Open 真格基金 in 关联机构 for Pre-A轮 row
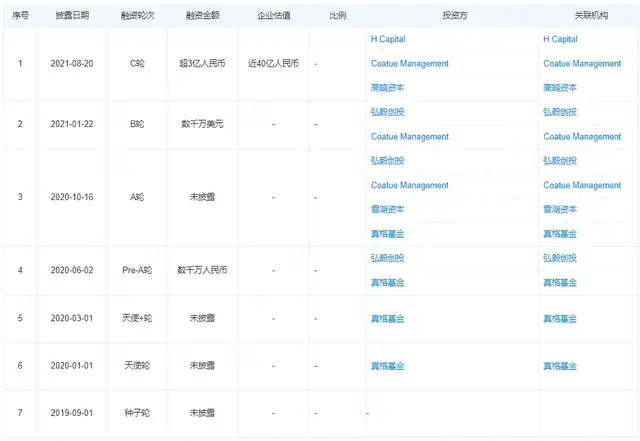This screenshot has width=640, height=441. (560, 283)
